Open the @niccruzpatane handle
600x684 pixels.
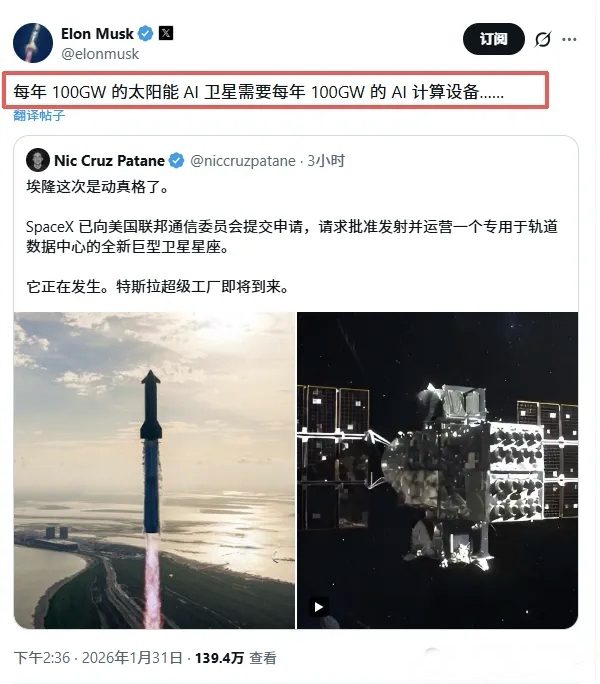(243, 161)
